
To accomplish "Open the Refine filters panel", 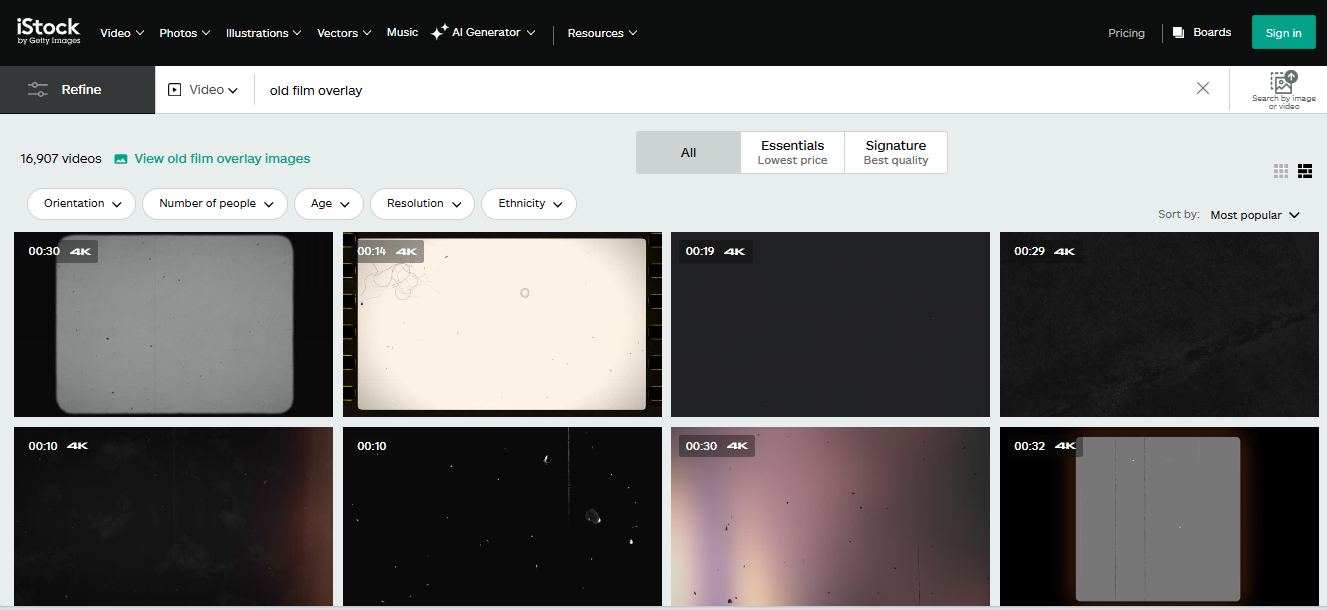I will coord(77,89).
